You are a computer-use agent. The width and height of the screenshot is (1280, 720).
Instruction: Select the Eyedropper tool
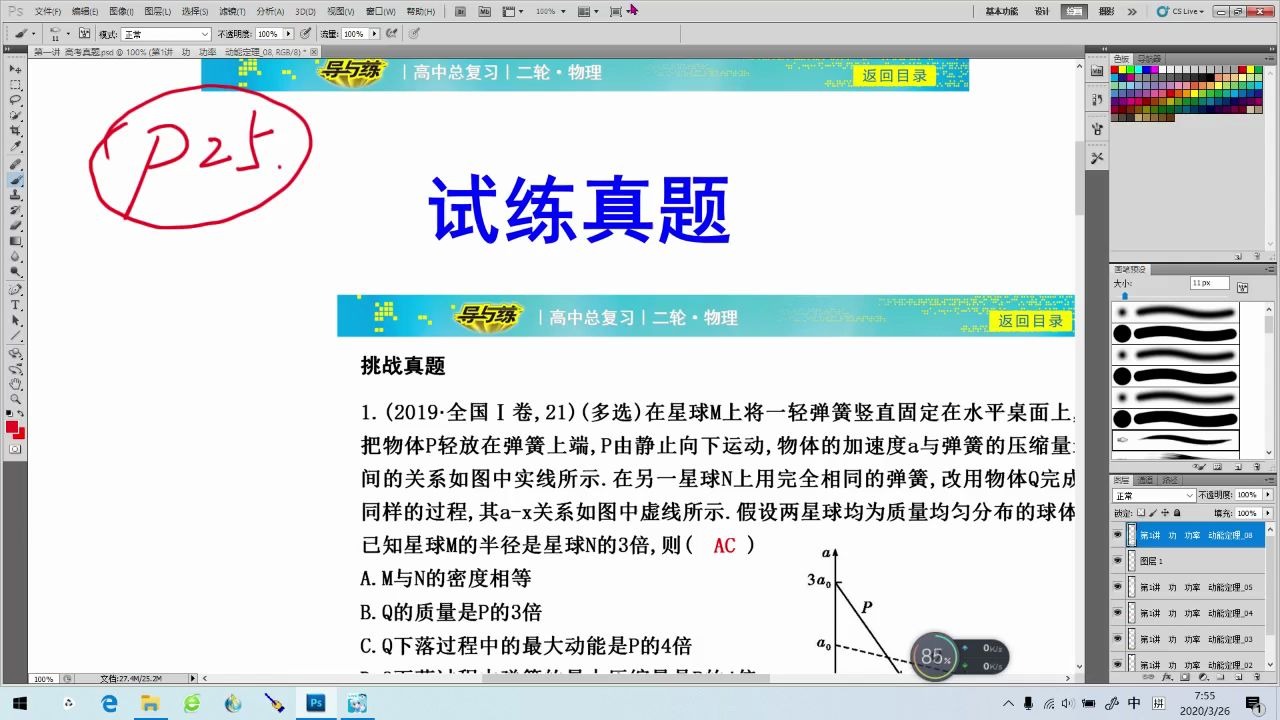[x=15, y=147]
